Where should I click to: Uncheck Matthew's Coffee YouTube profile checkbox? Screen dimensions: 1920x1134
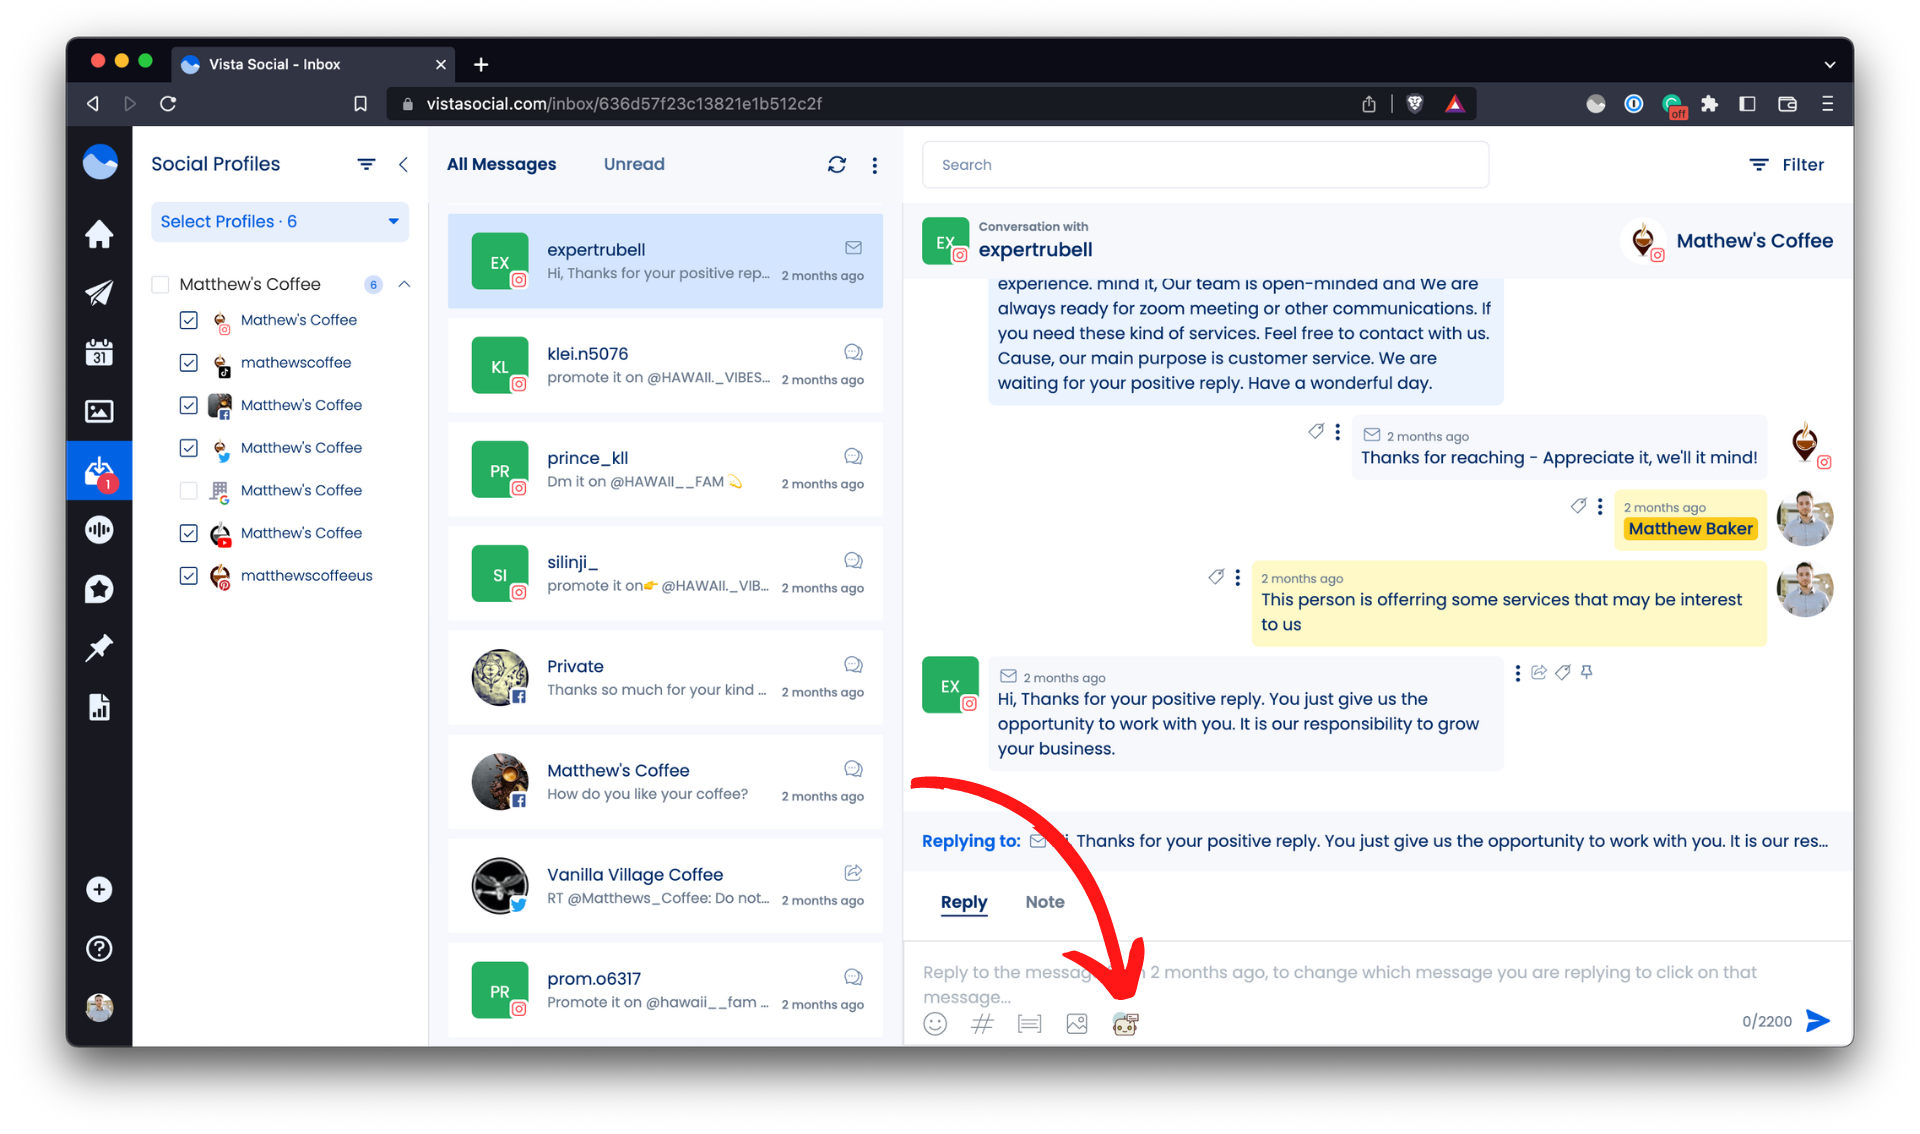point(188,533)
